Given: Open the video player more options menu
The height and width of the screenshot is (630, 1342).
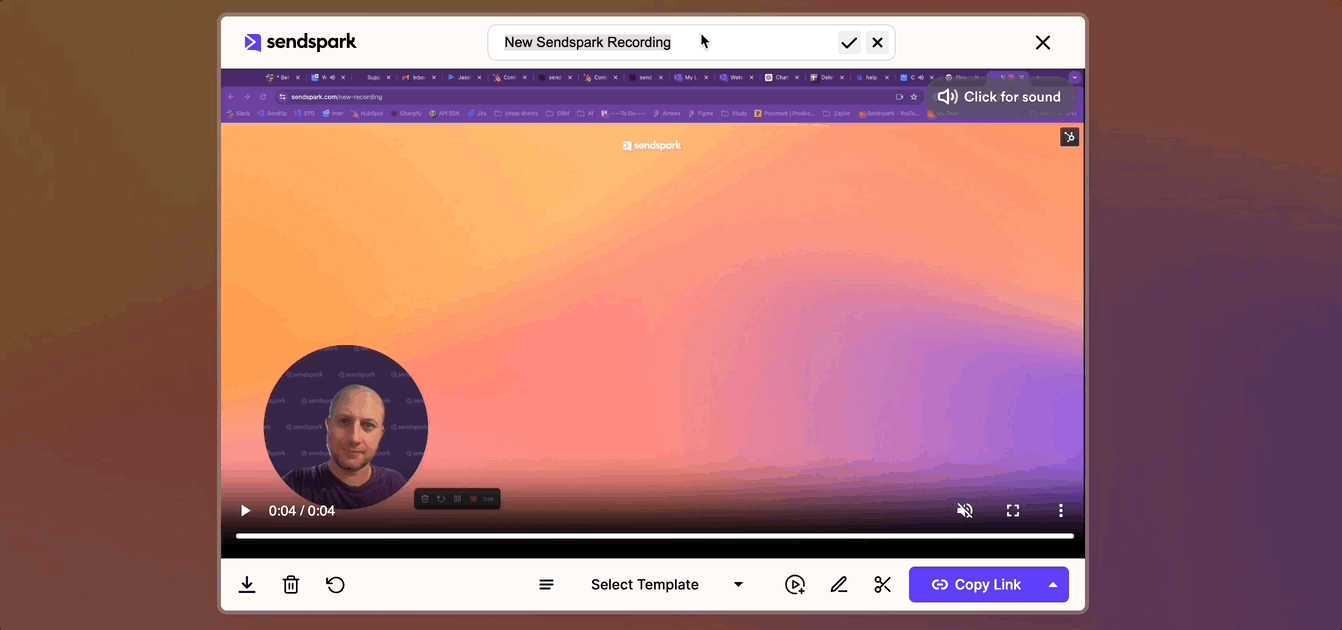Looking at the screenshot, I should click(x=1061, y=511).
